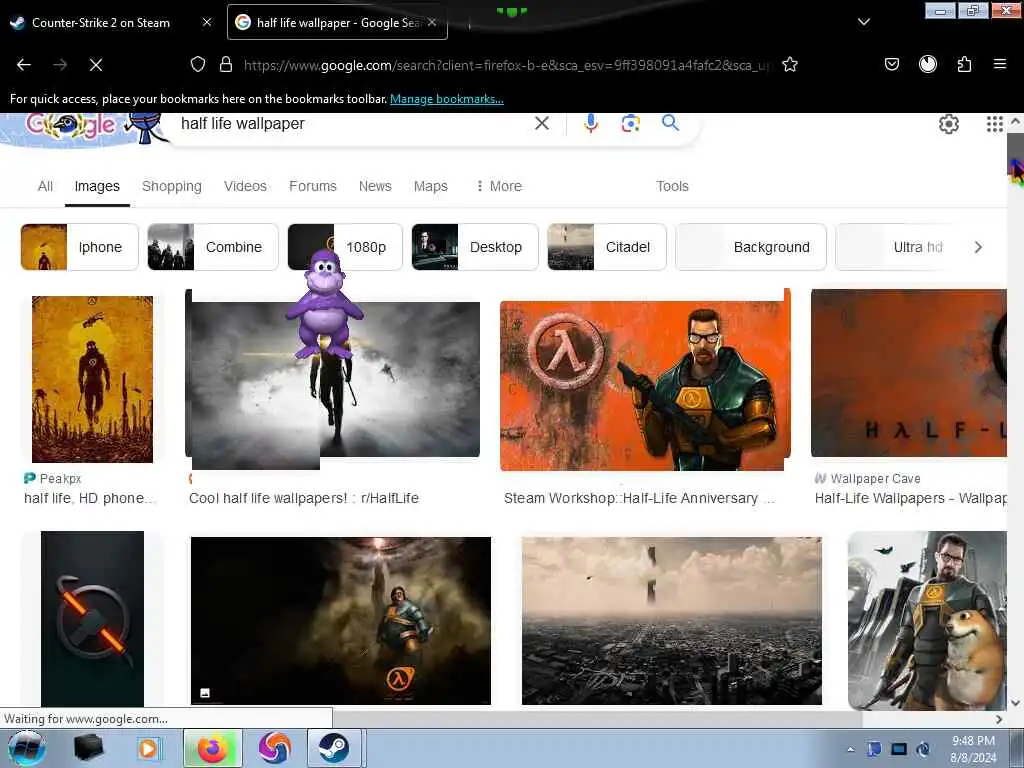Open the Maps results tab
This screenshot has height=768, width=1024.
(430, 186)
